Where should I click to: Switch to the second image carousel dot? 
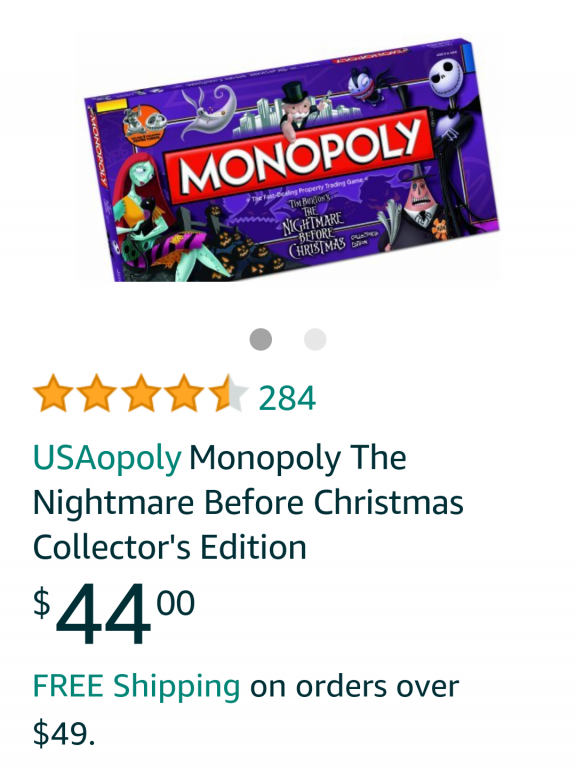coord(315,339)
